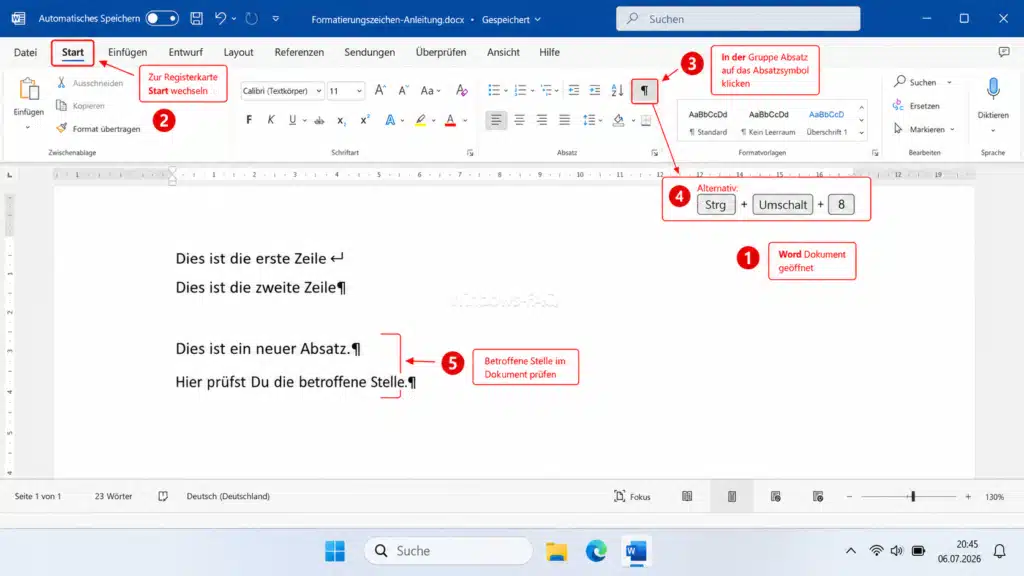Image resolution: width=1024 pixels, height=576 pixels.
Task: Switch to the Sendungen tab
Action: [x=370, y=52]
